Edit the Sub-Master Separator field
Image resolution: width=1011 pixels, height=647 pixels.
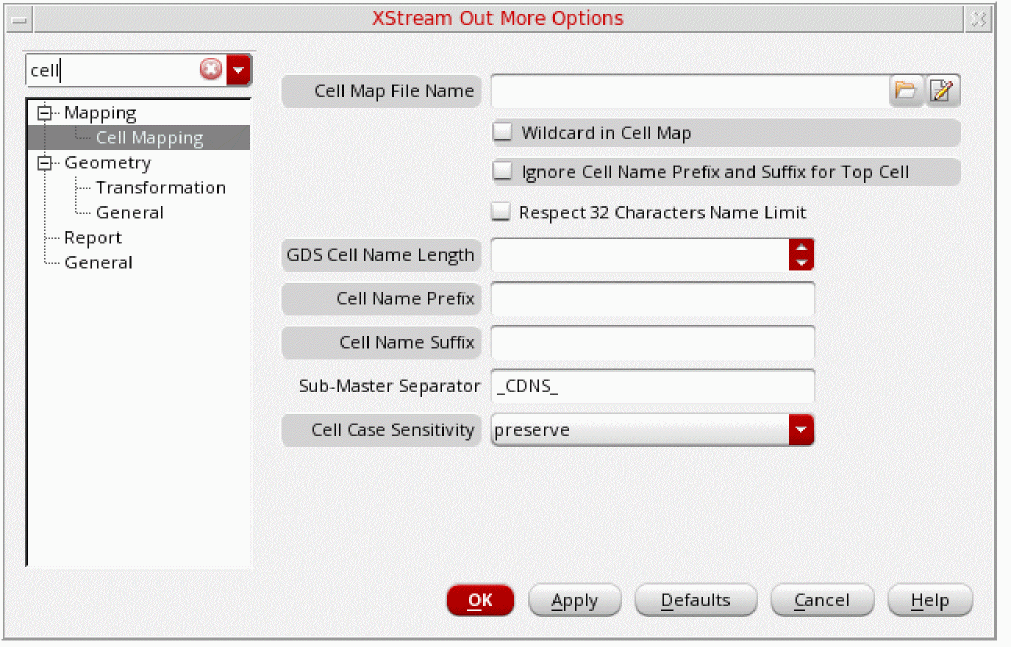click(653, 386)
